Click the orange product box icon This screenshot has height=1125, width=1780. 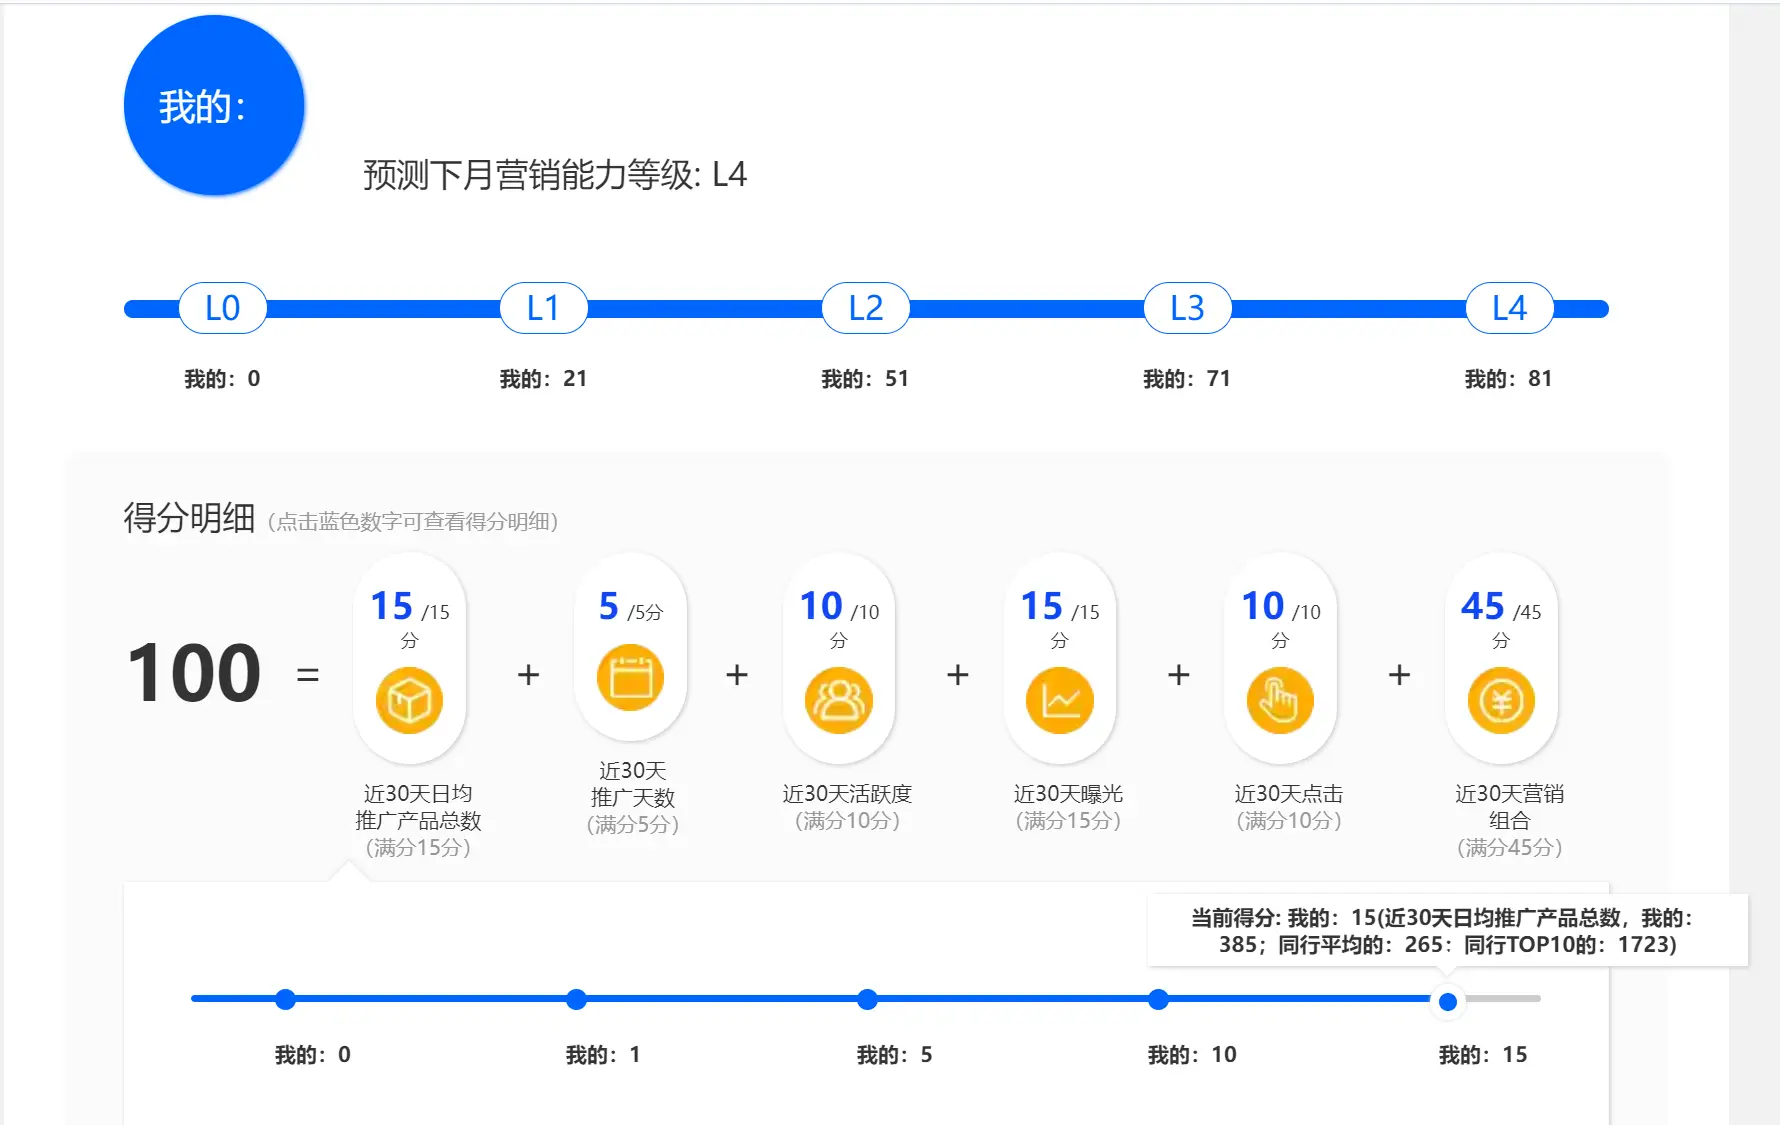click(x=409, y=700)
